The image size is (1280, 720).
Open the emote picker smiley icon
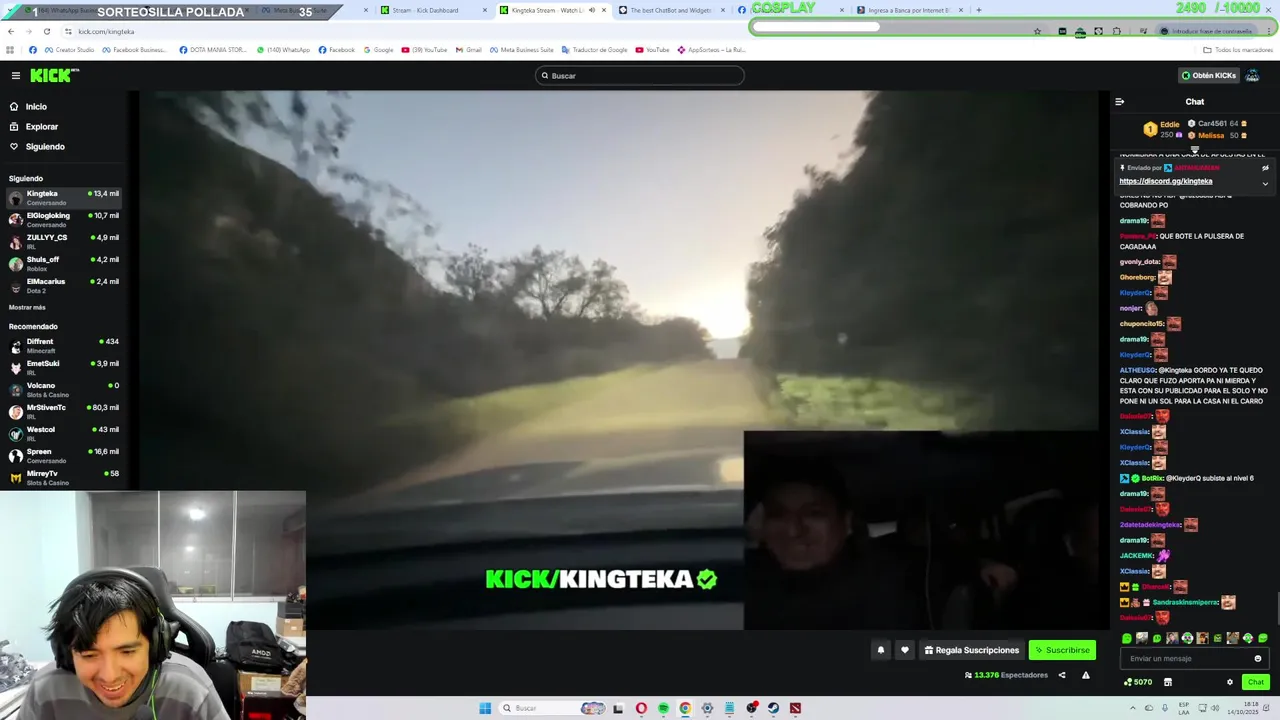[1258, 658]
